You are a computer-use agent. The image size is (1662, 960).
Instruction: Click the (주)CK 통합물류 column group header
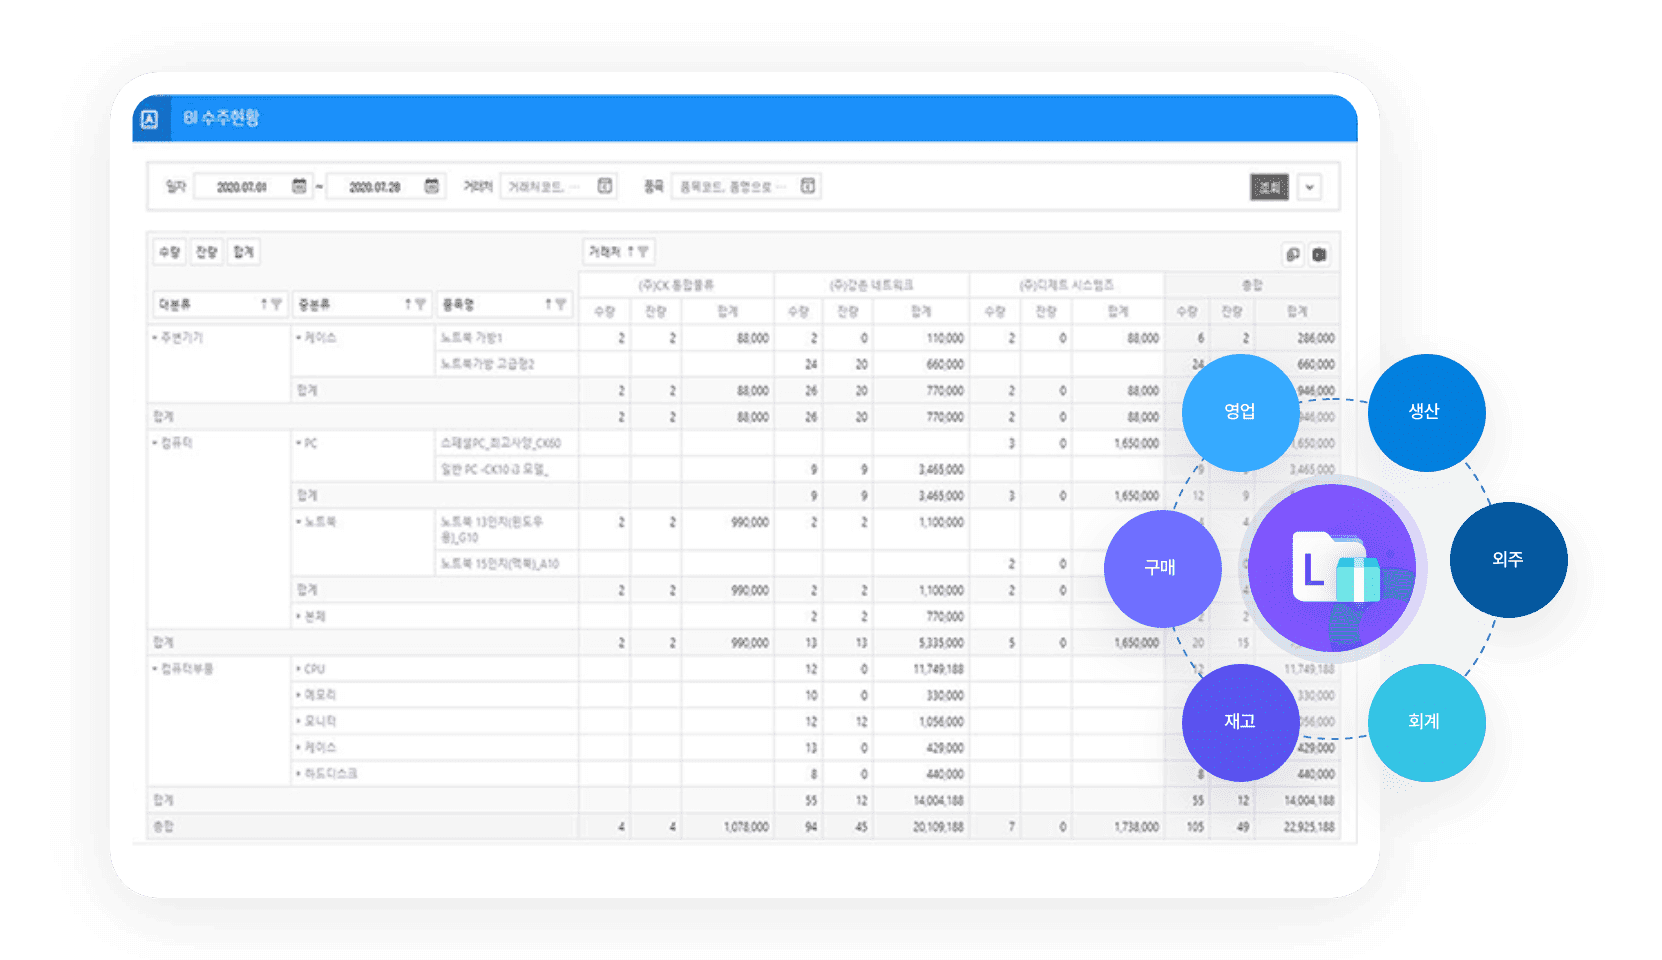(676, 285)
